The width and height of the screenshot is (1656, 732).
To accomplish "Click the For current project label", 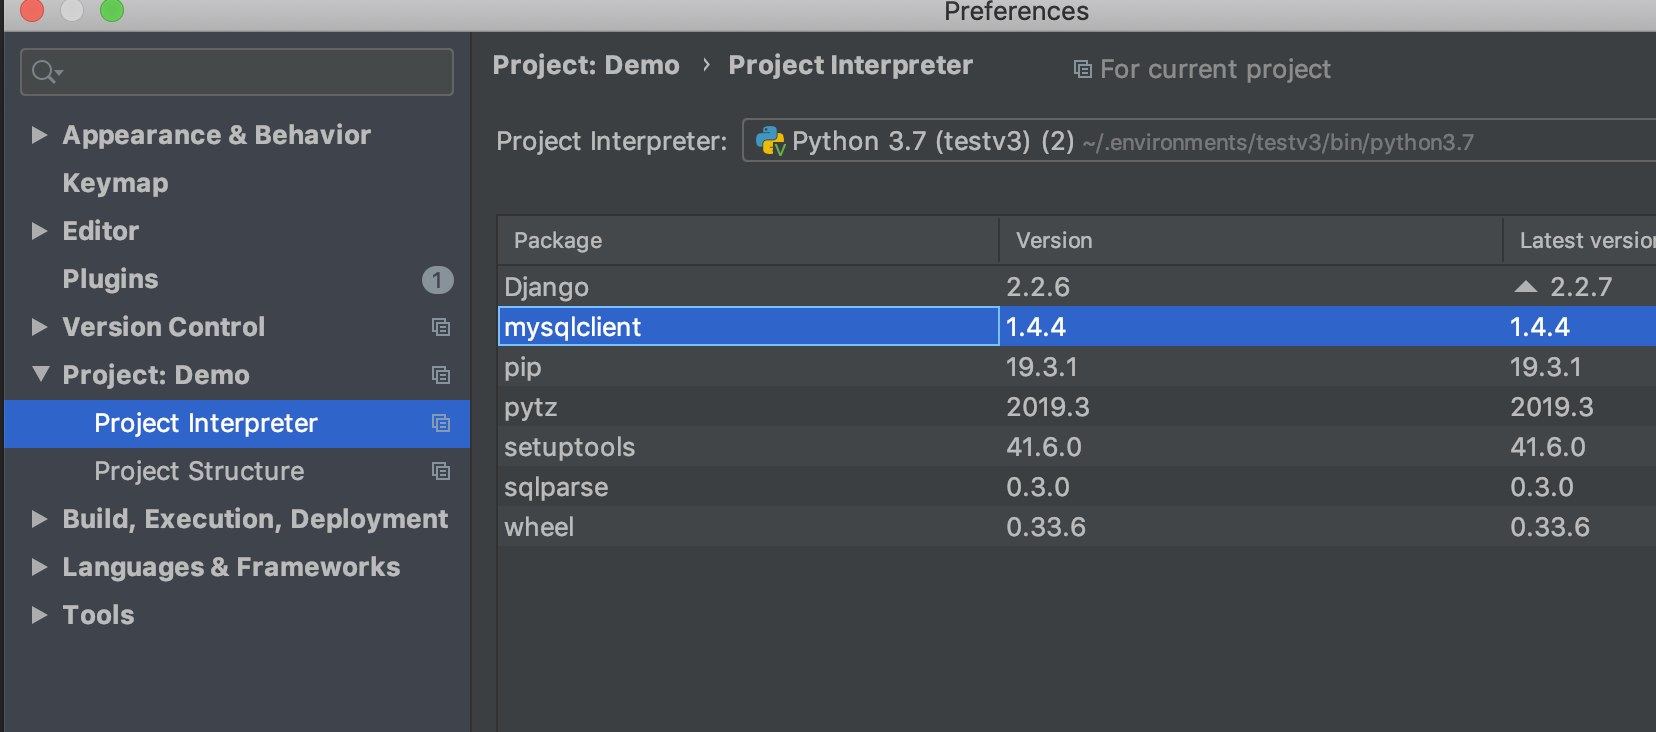I will tap(1215, 69).
